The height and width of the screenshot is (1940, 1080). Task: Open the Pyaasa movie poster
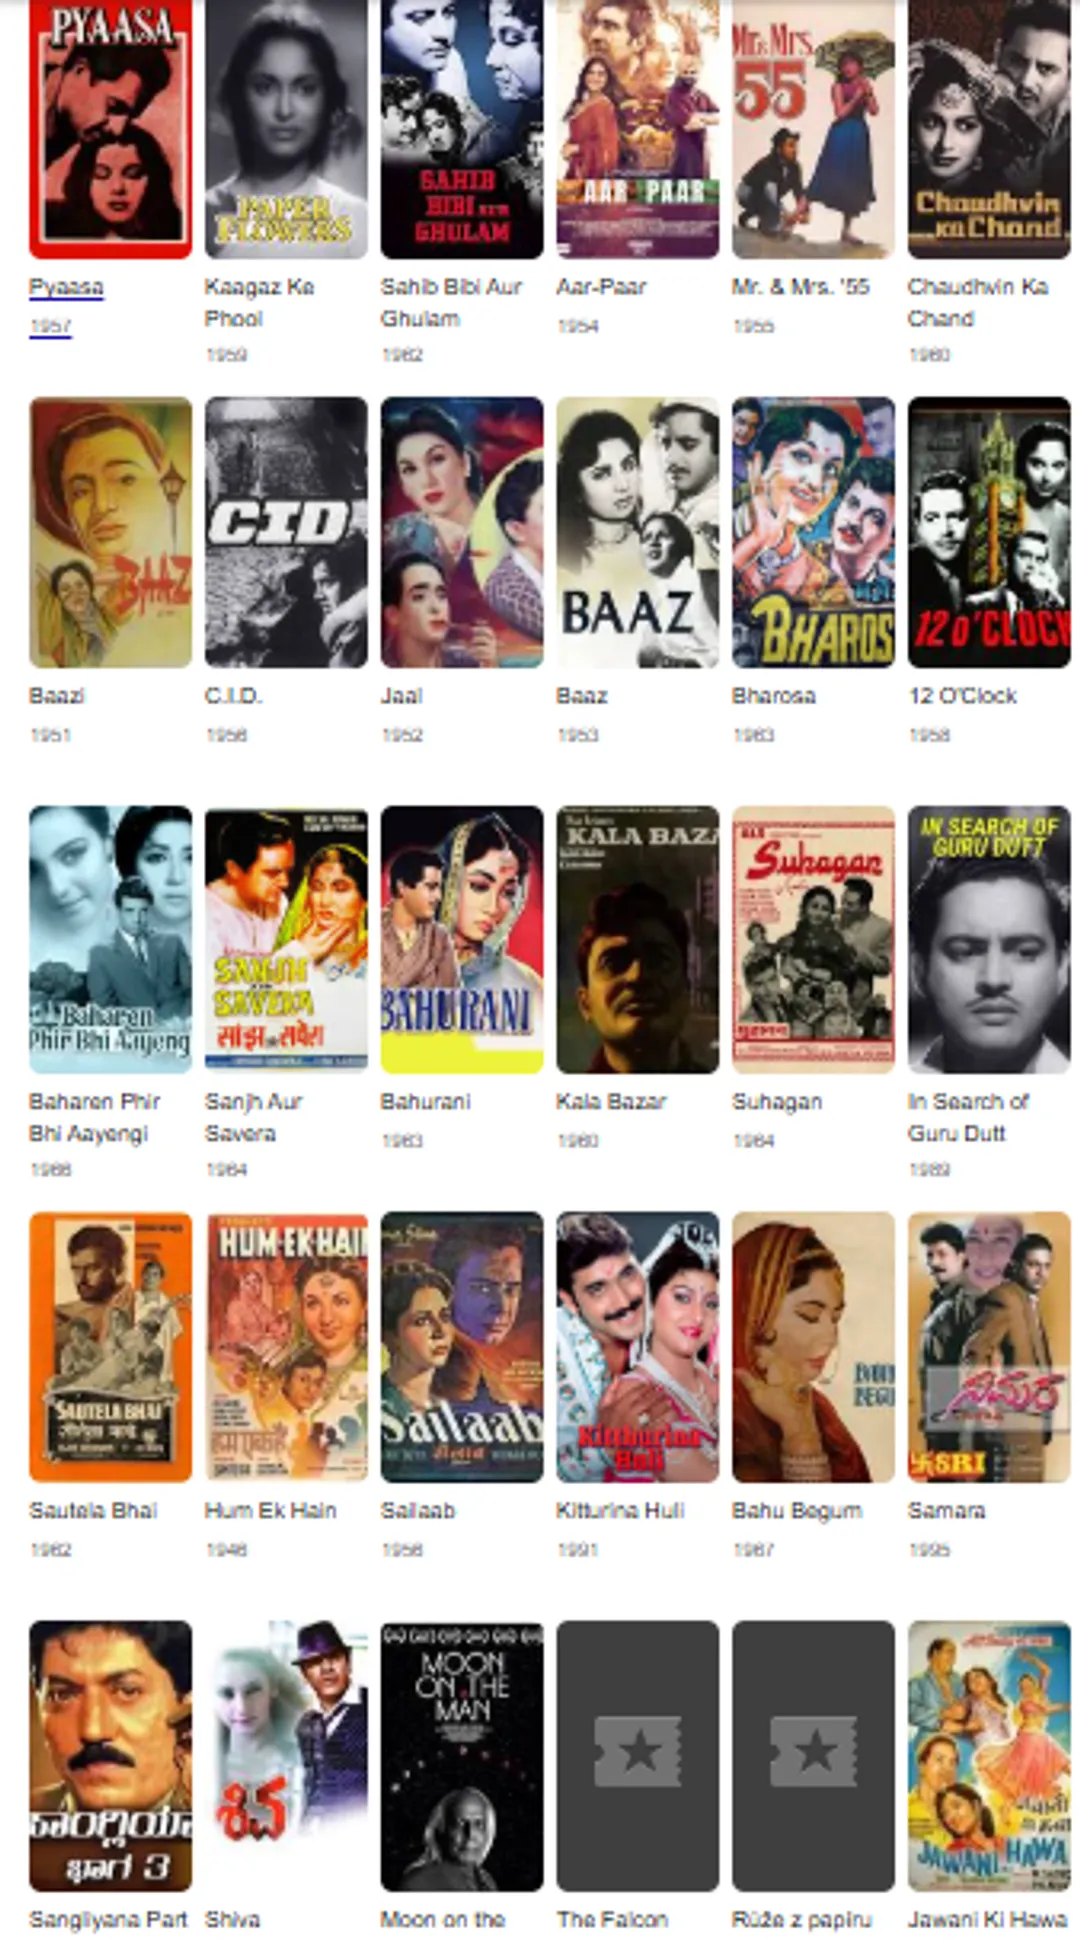click(110, 129)
